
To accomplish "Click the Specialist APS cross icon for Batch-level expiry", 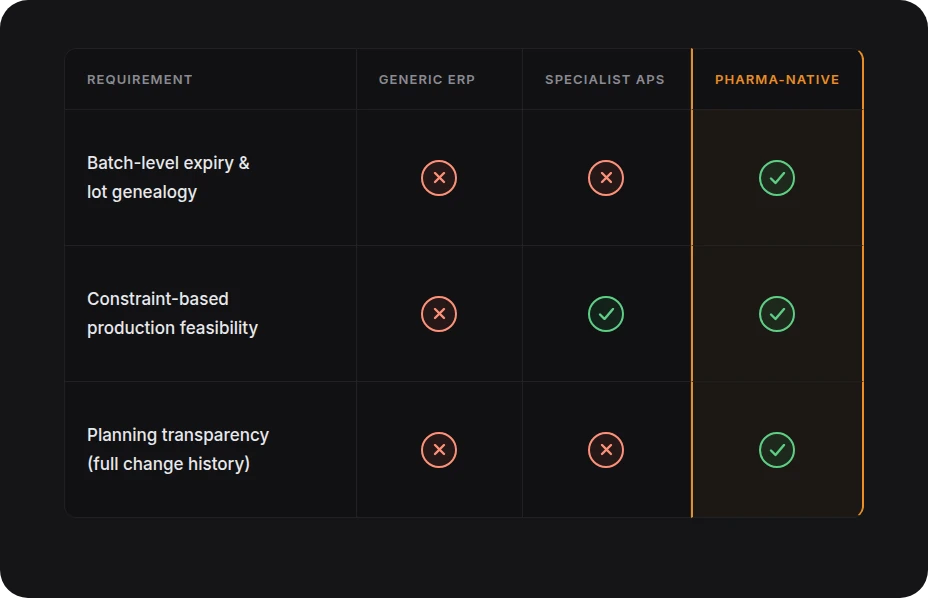I will [605, 178].
